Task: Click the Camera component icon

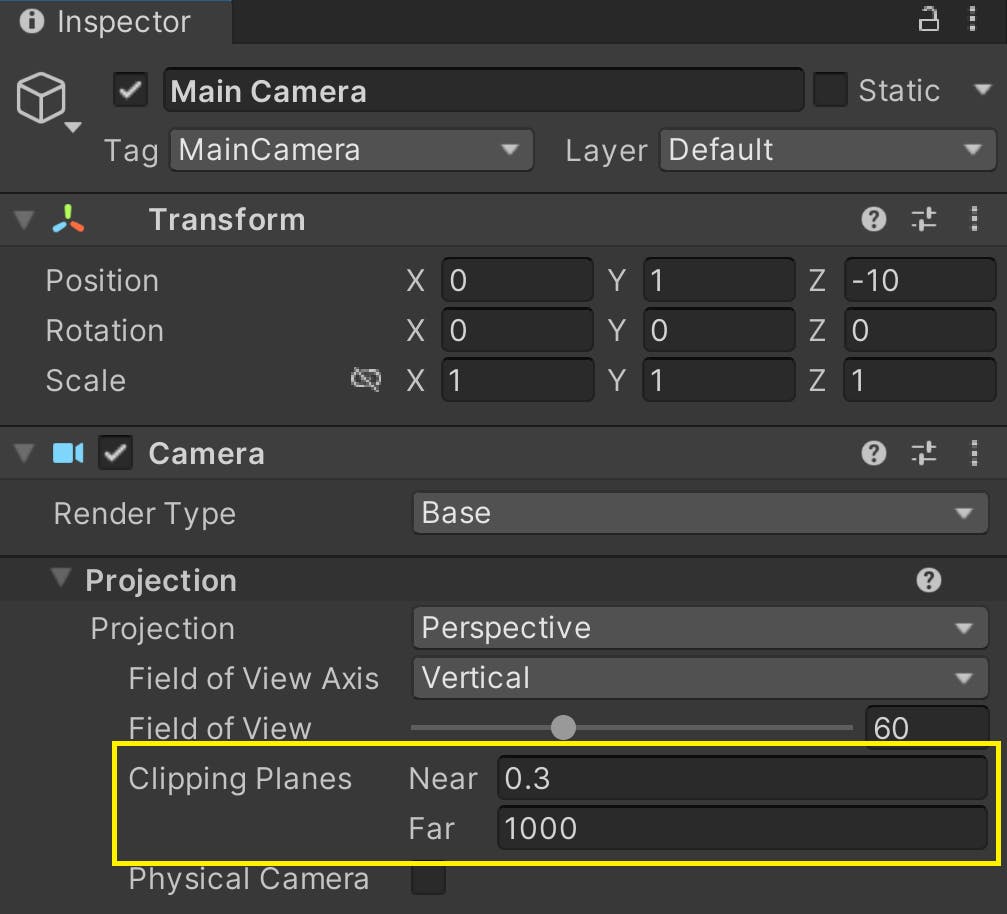Action: click(x=69, y=453)
